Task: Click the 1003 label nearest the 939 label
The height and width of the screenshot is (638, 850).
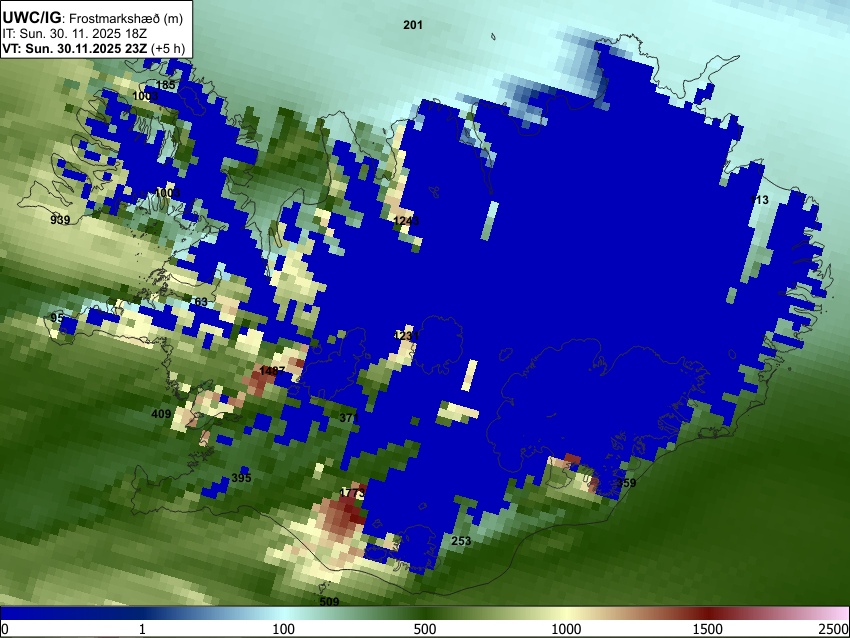Action: click(168, 193)
